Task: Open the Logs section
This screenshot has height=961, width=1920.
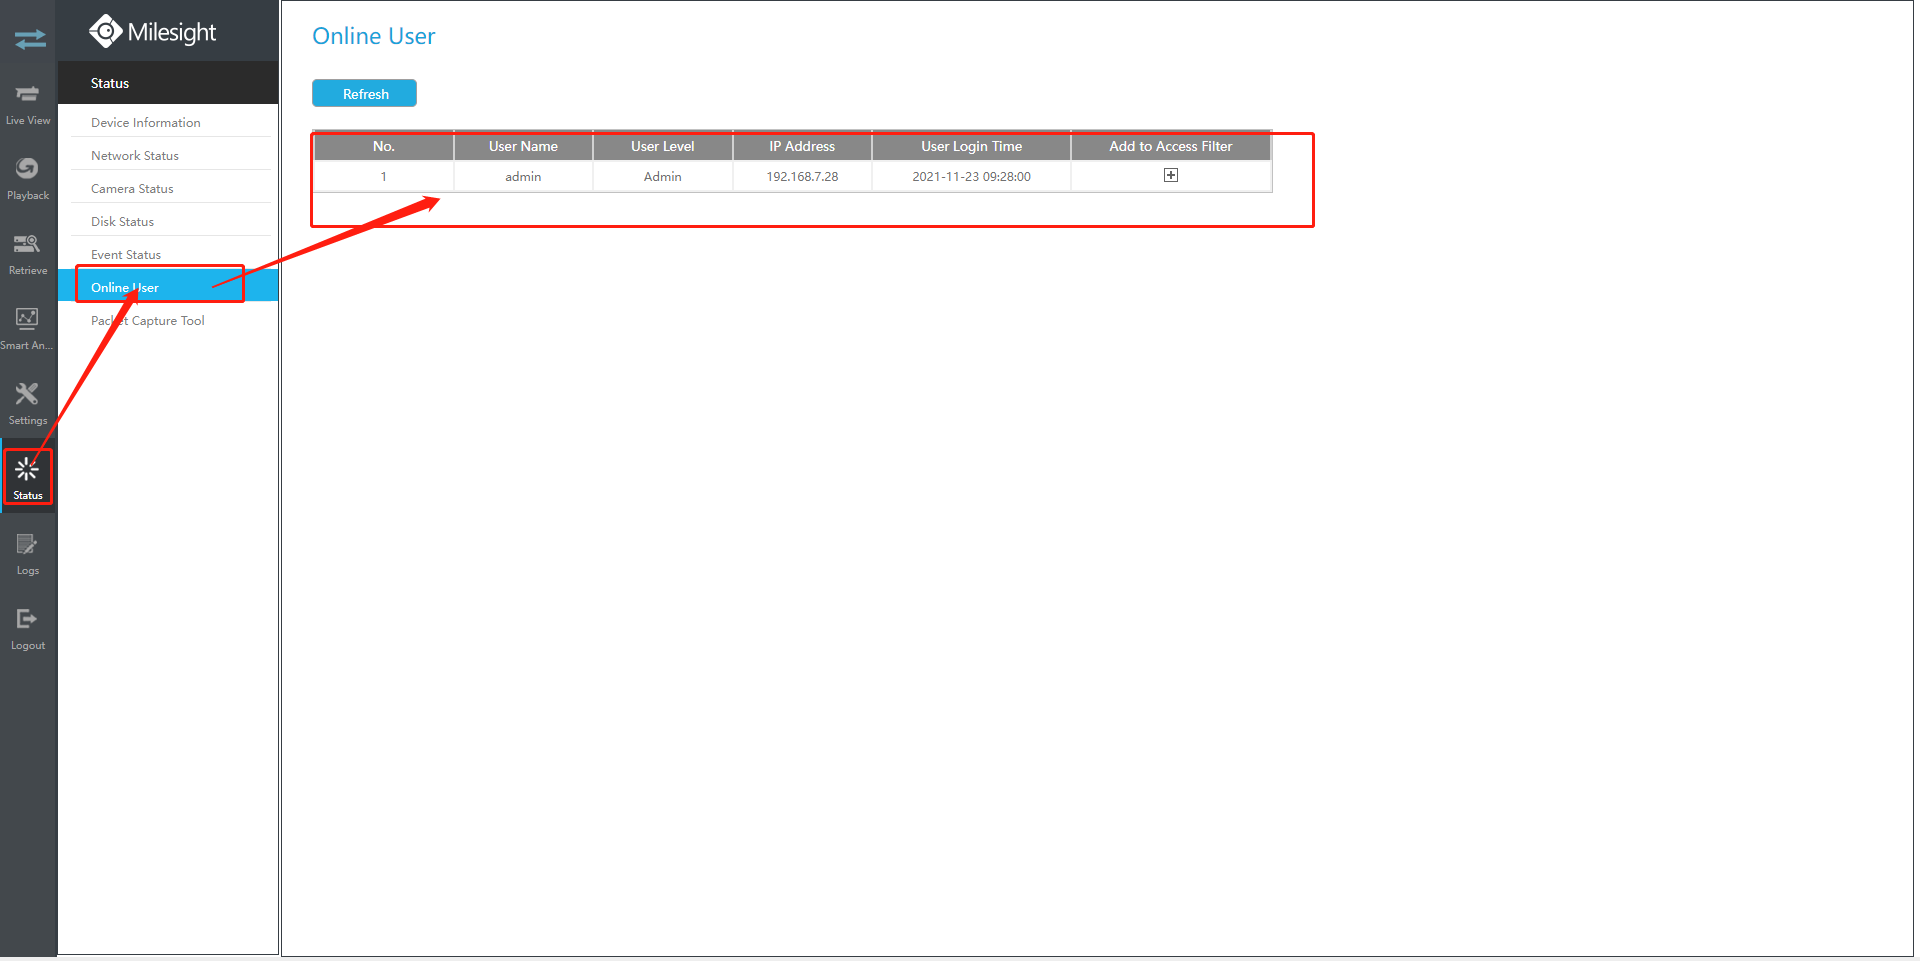Action: coord(28,554)
